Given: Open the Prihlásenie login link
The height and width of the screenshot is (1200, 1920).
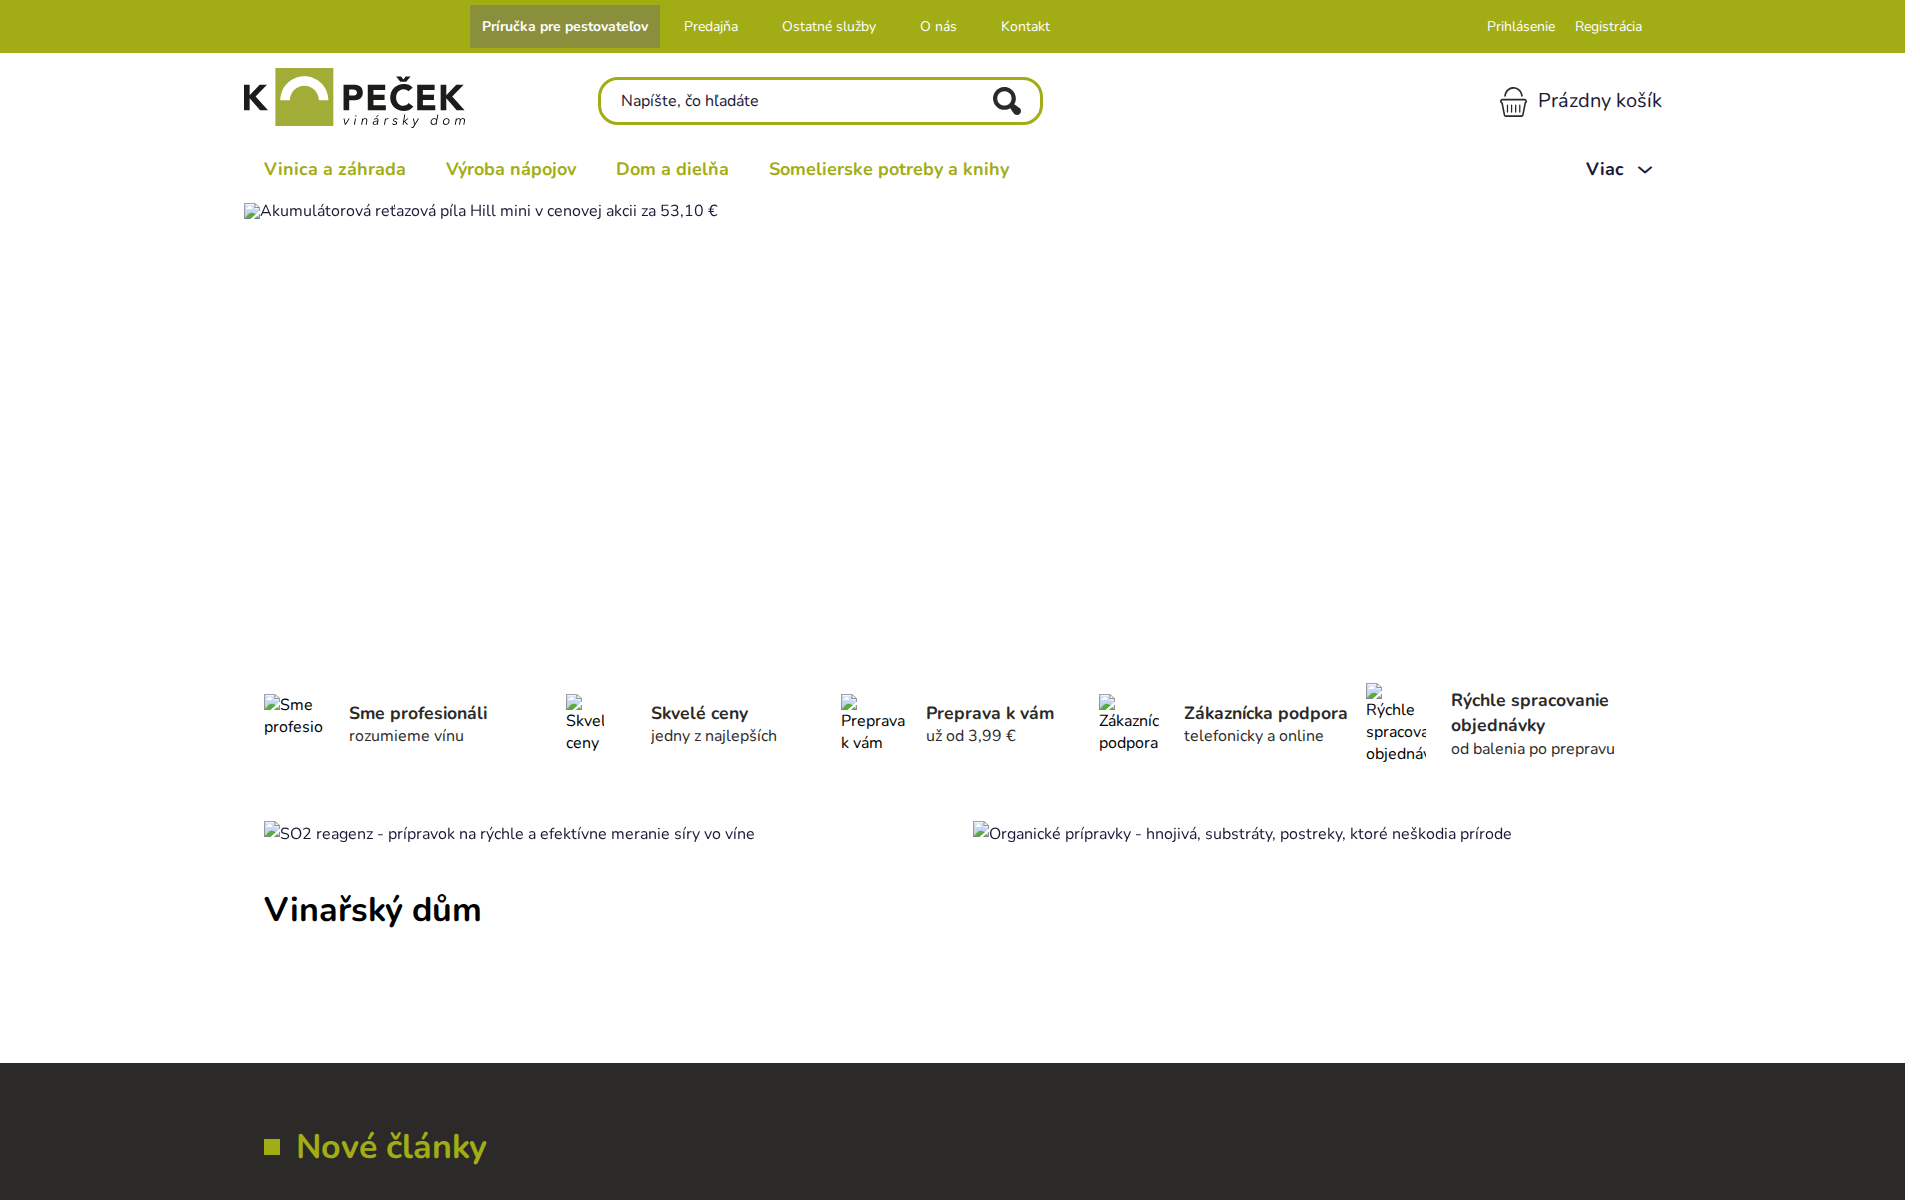Looking at the screenshot, I should [x=1520, y=27].
